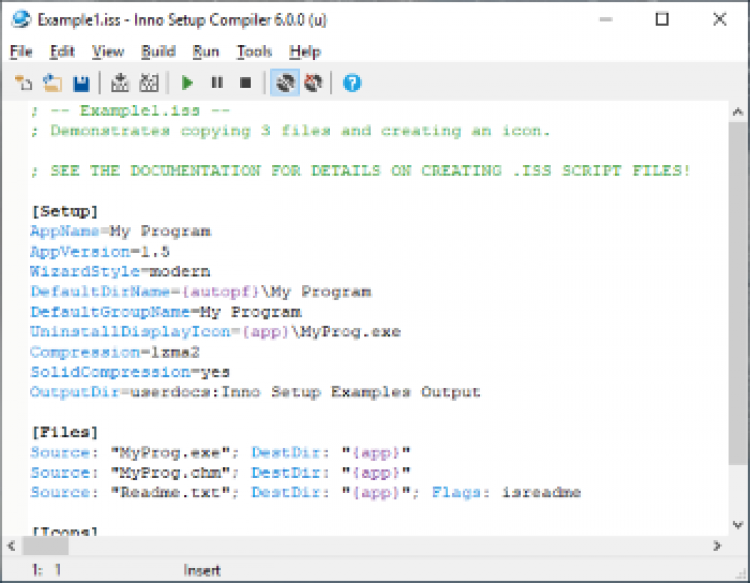Open the Run menu
This screenshot has width=750, height=583.
(206, 51)
